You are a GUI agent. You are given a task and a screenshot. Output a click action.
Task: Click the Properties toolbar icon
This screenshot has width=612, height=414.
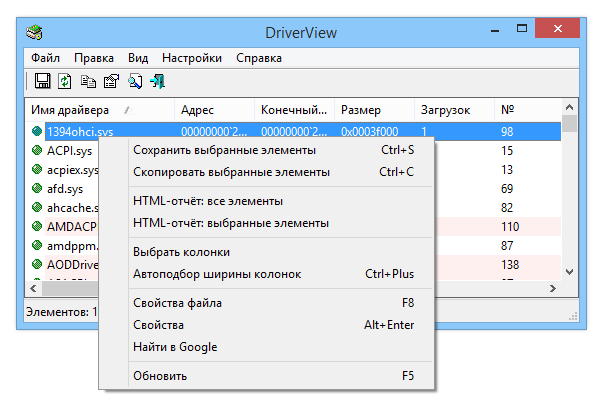pyautogui.click(x=111, y=81)
